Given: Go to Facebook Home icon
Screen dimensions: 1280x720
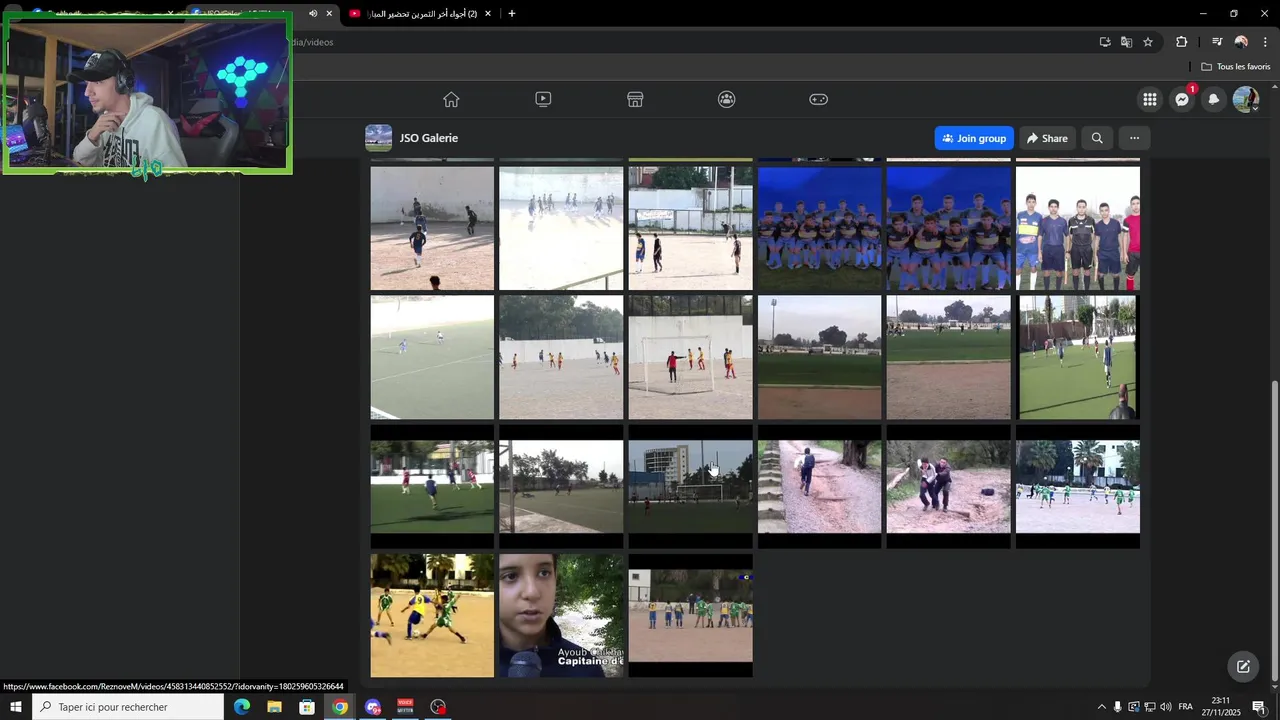Looking at the screenshot, I should pyautogui.click(x=451, y=99).
